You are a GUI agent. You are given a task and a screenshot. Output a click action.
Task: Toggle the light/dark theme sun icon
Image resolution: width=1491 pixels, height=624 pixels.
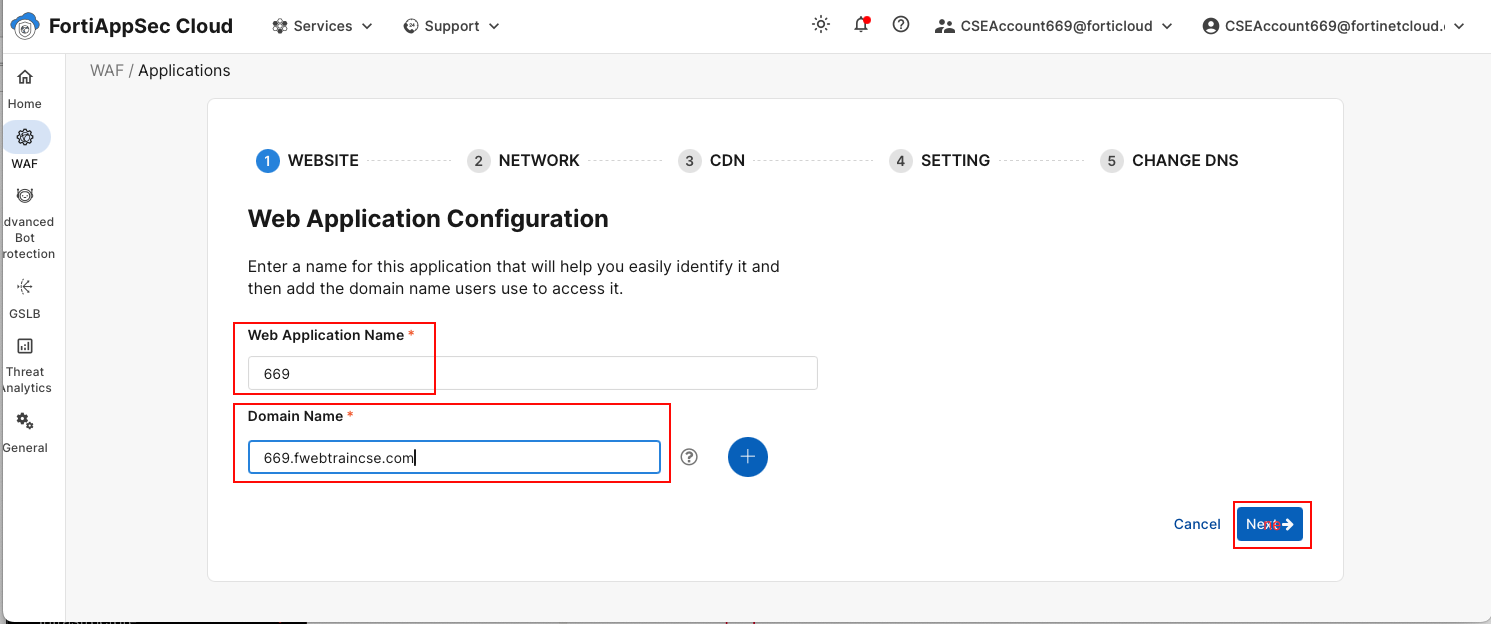click(821, 25)
